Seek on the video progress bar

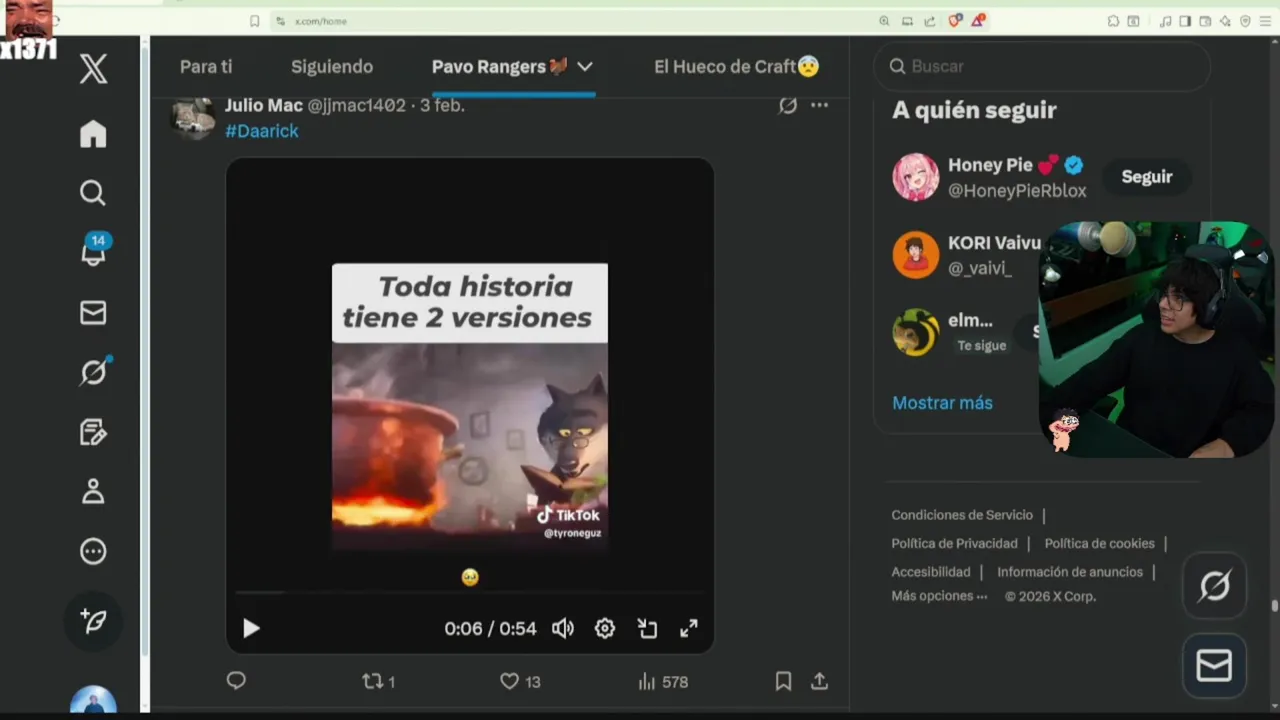click(x=470, y=593)
